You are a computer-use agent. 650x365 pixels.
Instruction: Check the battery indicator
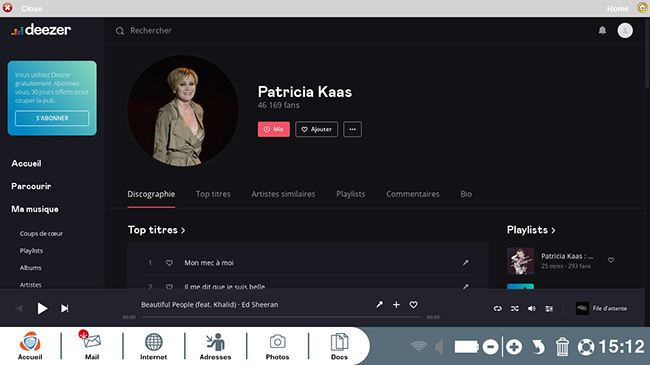pyautogui.click(x=466, y=347)
